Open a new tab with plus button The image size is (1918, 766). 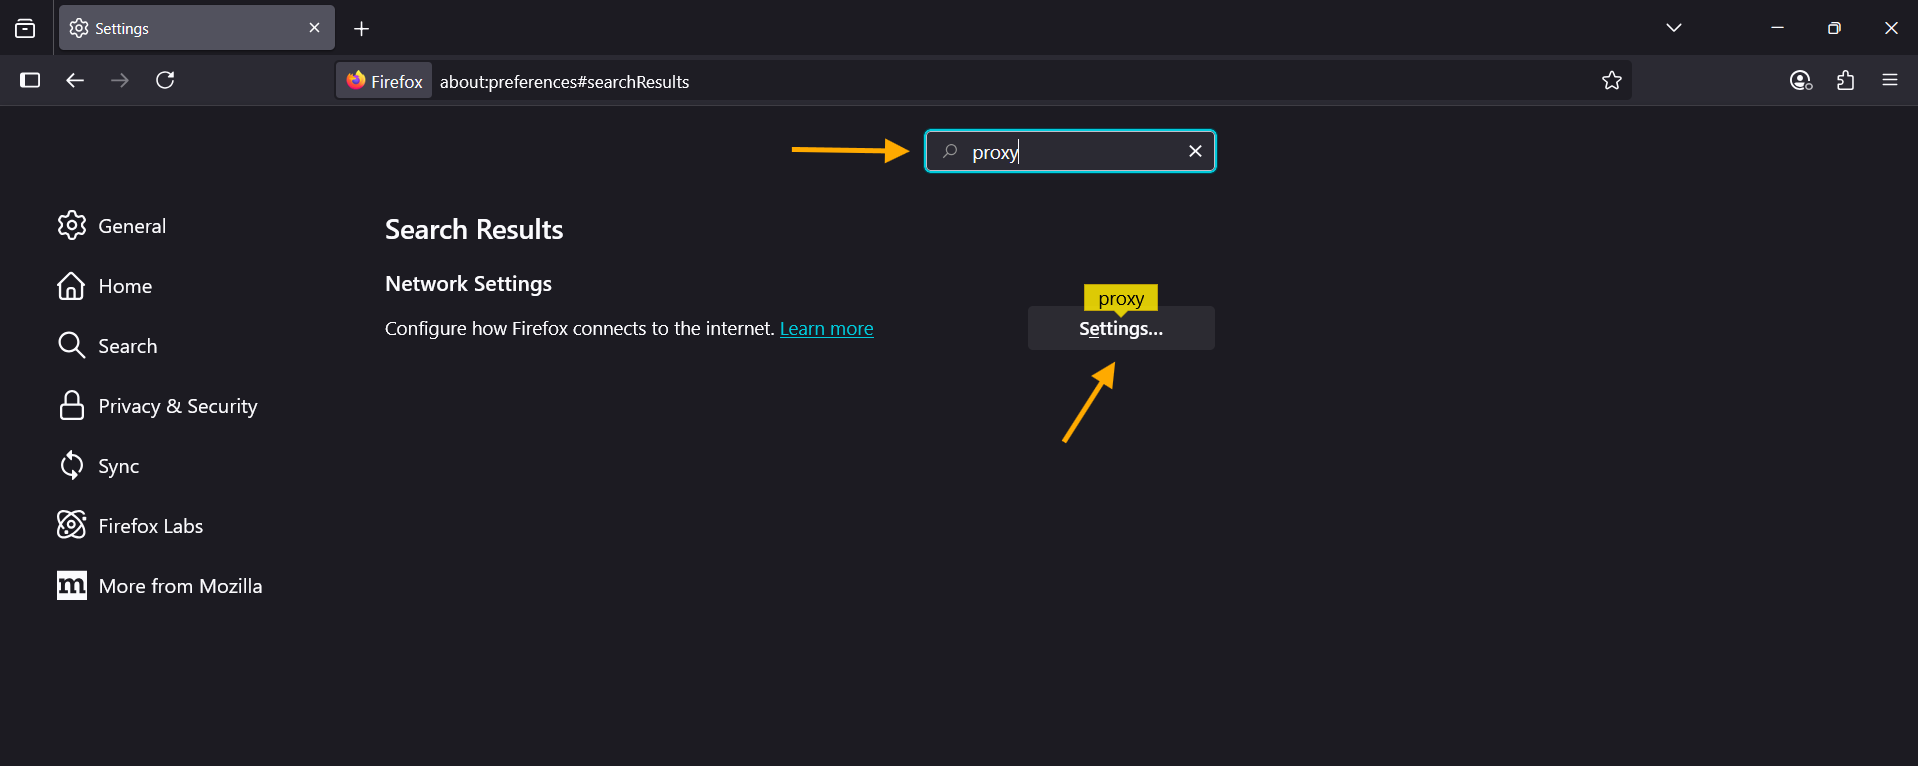tap(362, 29)
